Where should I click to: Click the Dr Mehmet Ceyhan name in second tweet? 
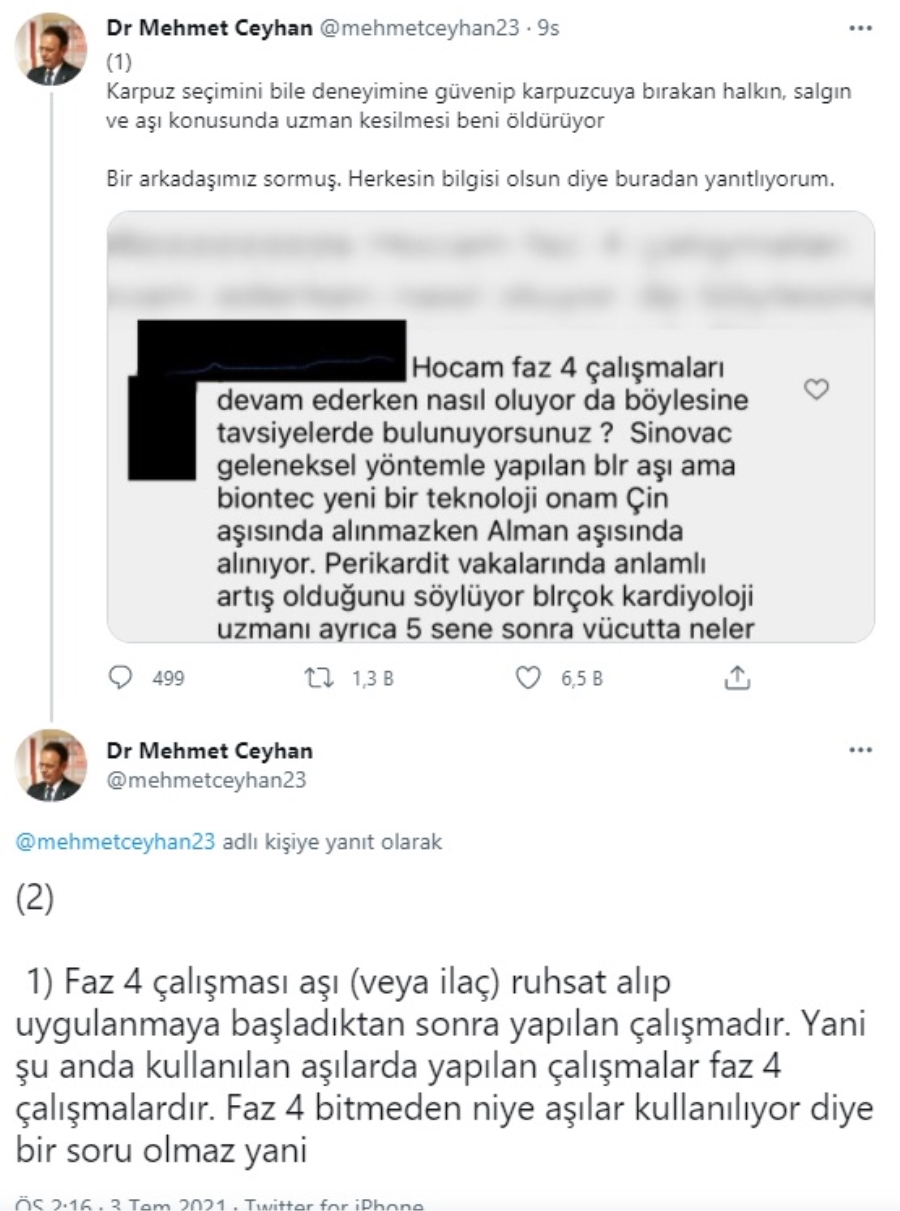click(210, 750)
